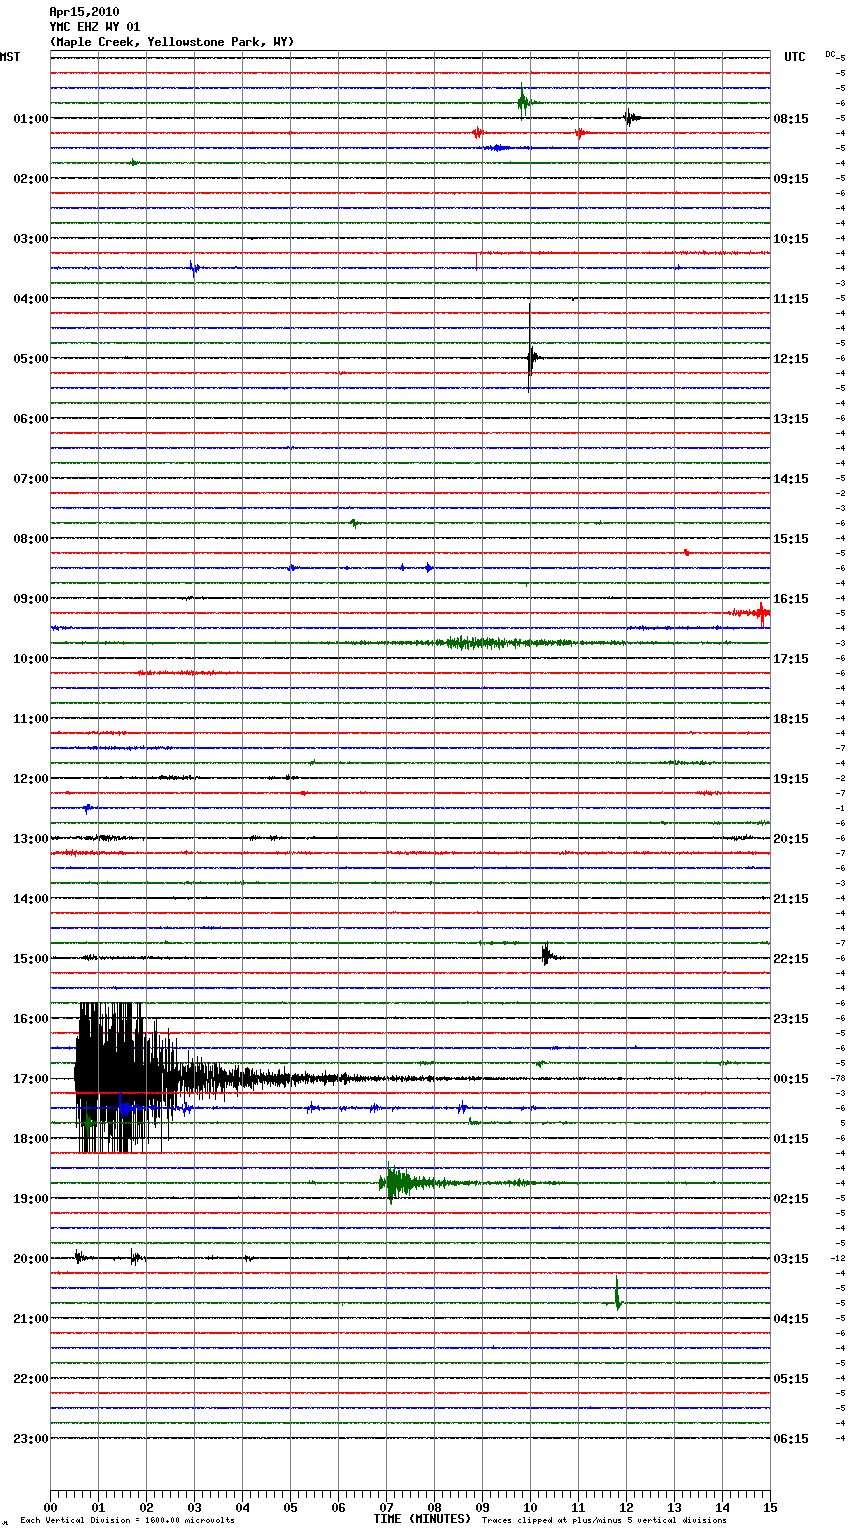The width and height of the screenshot is (850, 1534).
Task: Pick the 15:00 MST time label
Action: pos(30,959)
